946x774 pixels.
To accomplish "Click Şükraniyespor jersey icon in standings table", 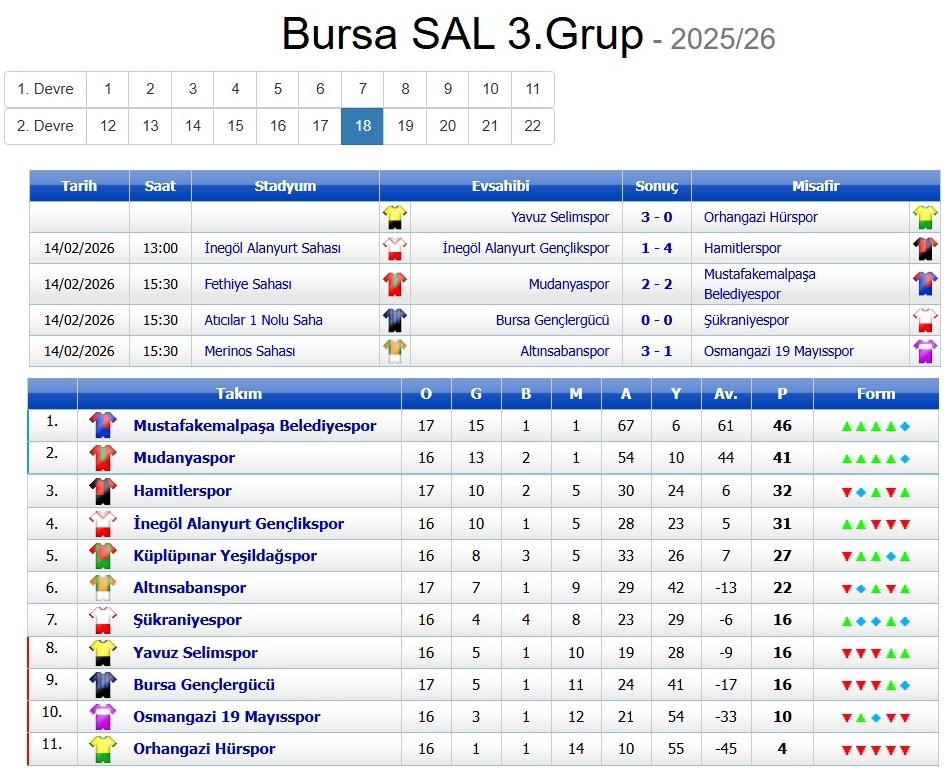I will coord(103,620).
